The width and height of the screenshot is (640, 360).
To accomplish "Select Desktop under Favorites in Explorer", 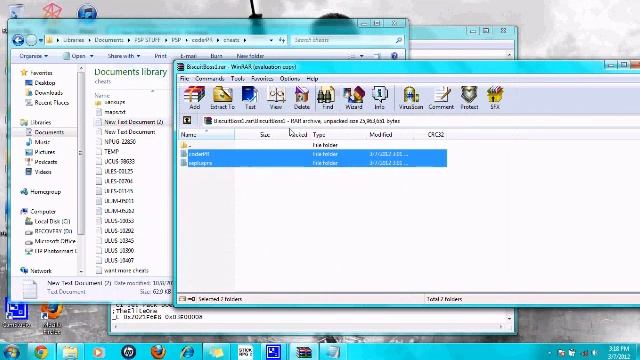I will point(44,83).
